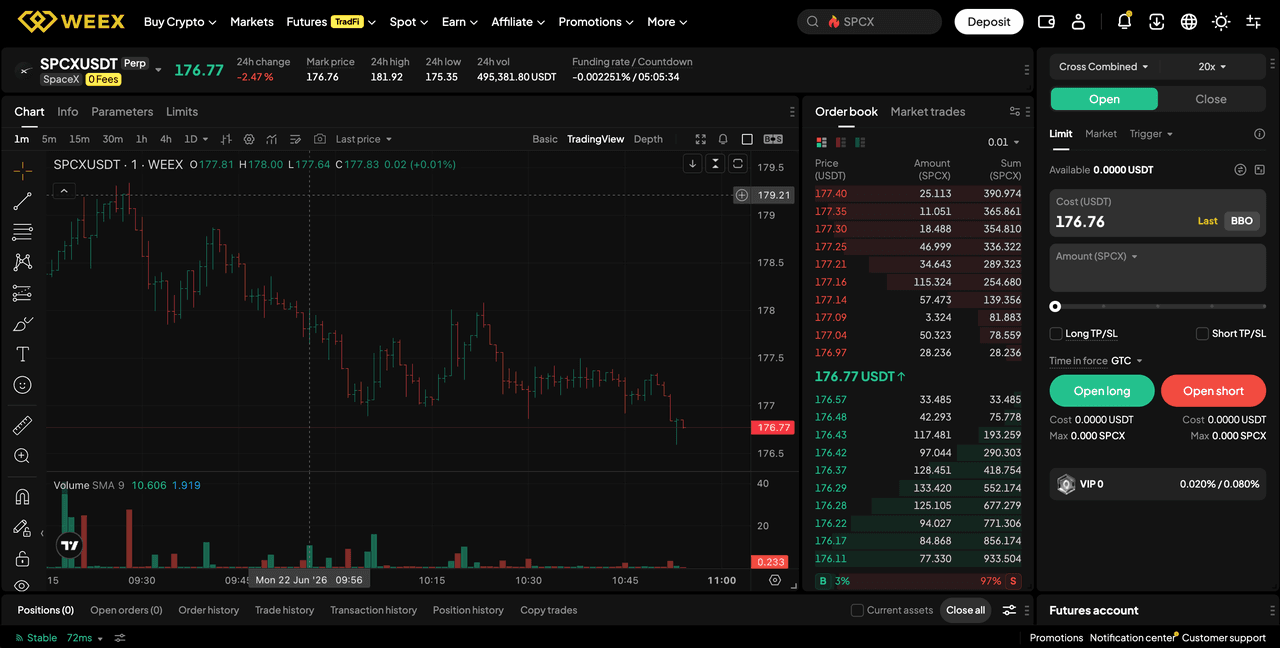The width and height of the screenshot is (1280, 648).
Task: Click the SPCX search box
Action: [869, 22]
